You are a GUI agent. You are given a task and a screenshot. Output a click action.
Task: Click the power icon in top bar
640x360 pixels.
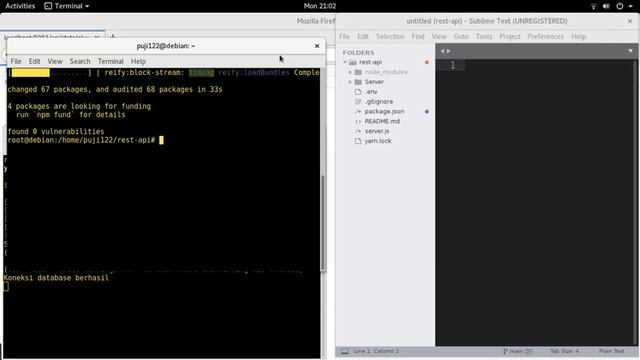(620, 6)
